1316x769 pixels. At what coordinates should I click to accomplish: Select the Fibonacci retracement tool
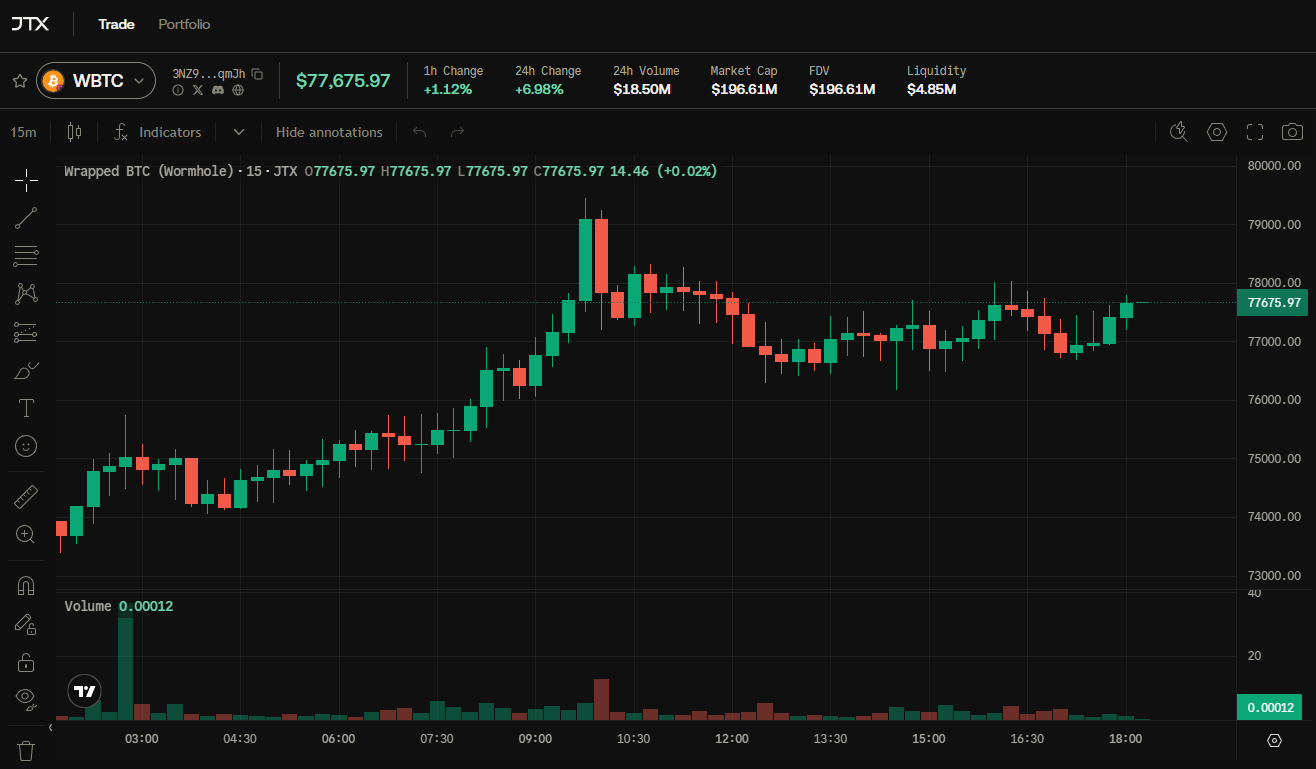pos(26,256)
